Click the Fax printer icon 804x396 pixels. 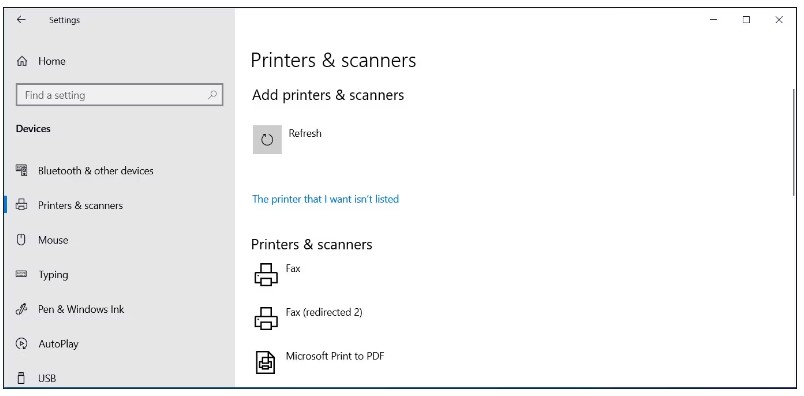tap(266, 274)
